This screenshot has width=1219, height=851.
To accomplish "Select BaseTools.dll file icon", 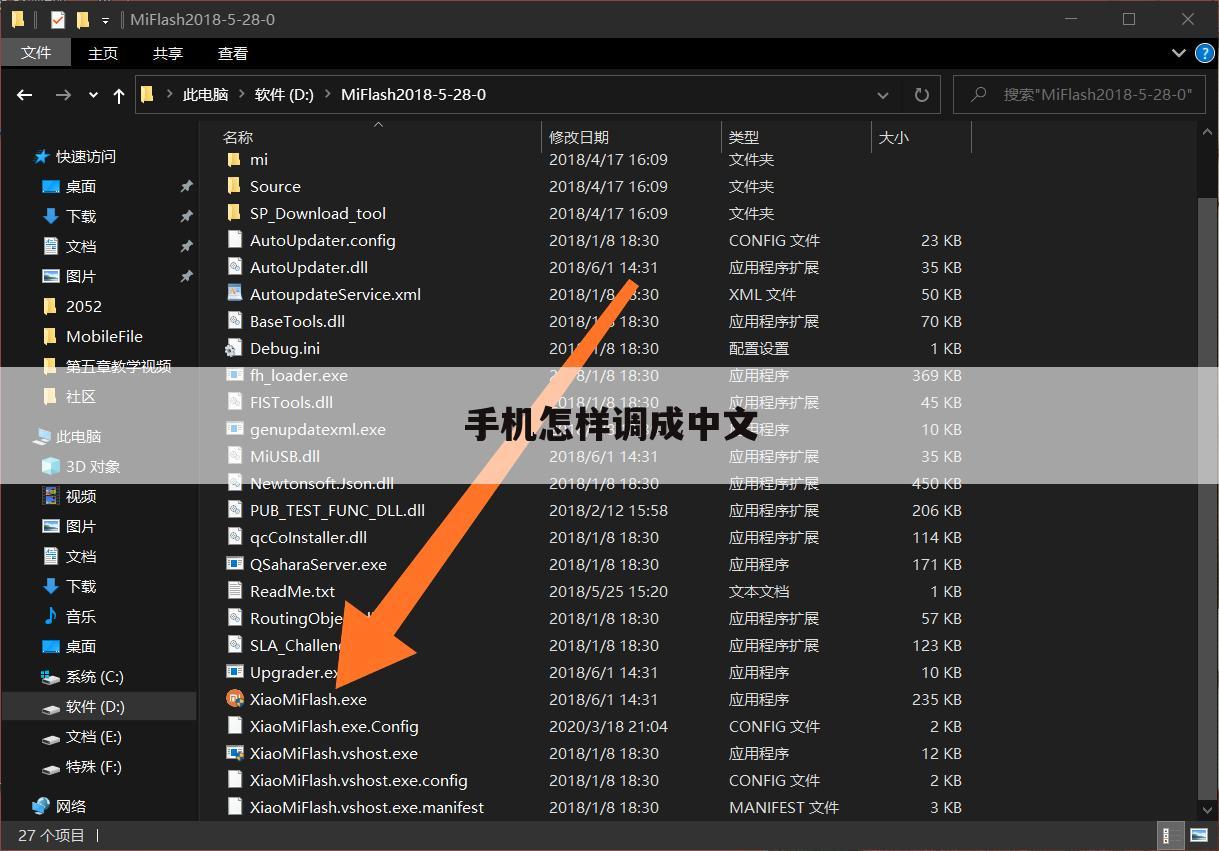I will pos(235,321).
